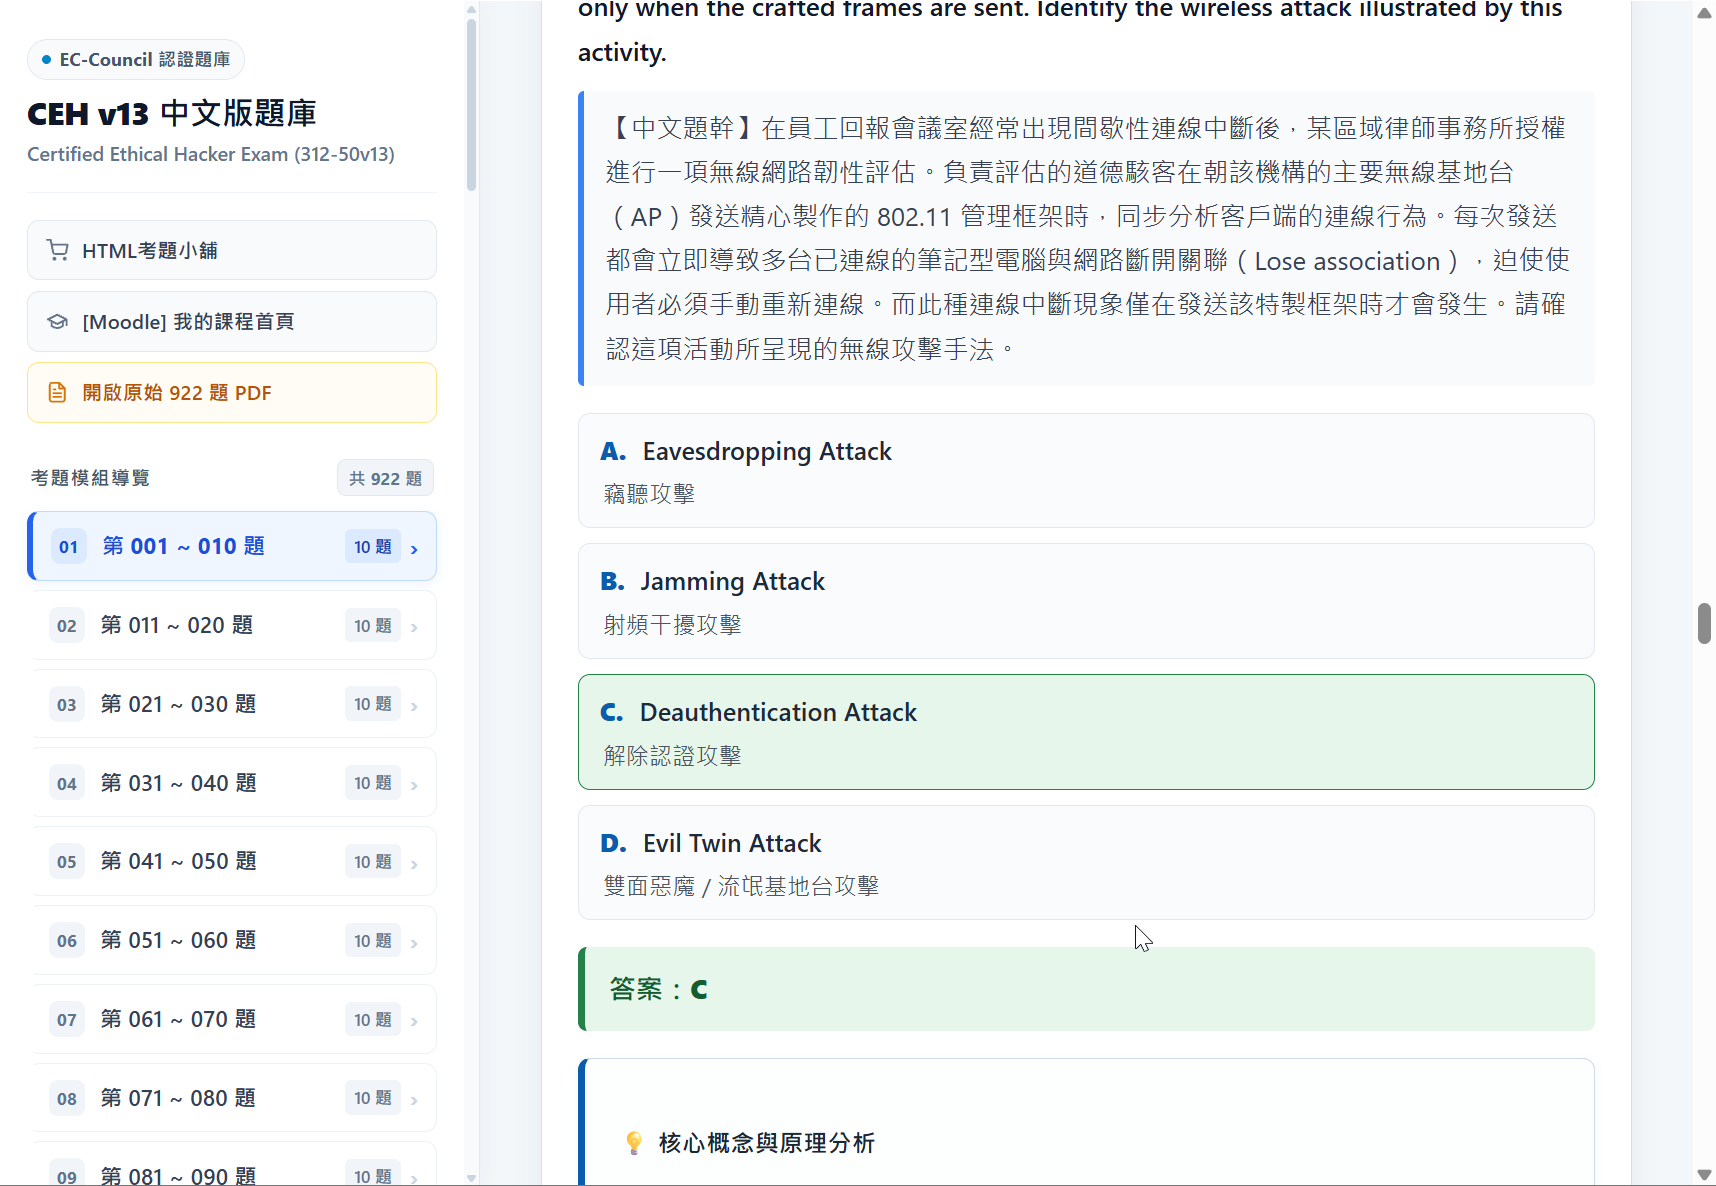
Task: Click the sidebar scroll-down arrow
Action: tap(471, 1178)
